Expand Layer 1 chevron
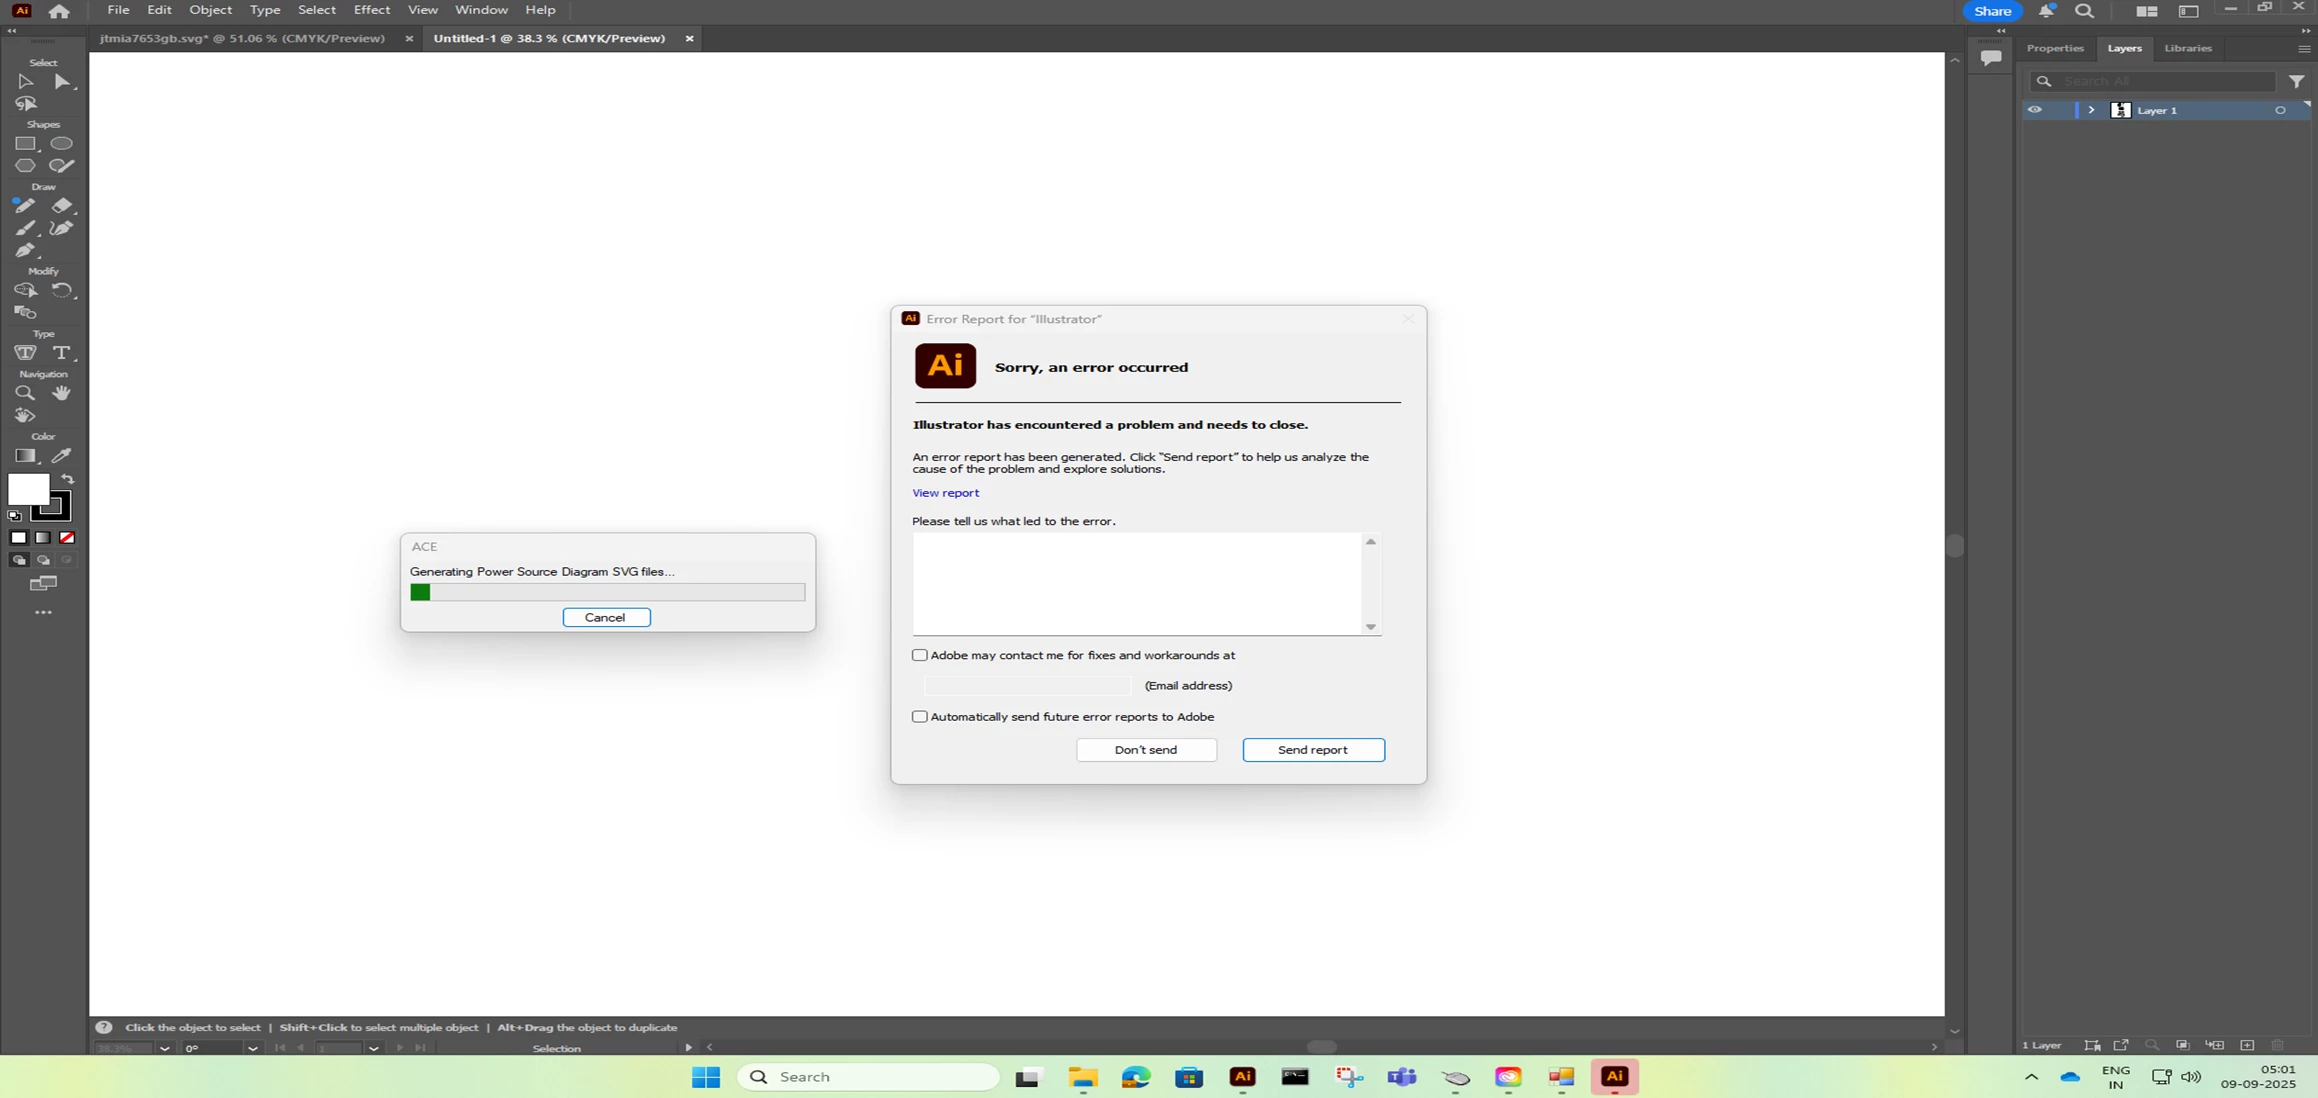This screenshot has width=2318, height=1098. (2091, 110)
